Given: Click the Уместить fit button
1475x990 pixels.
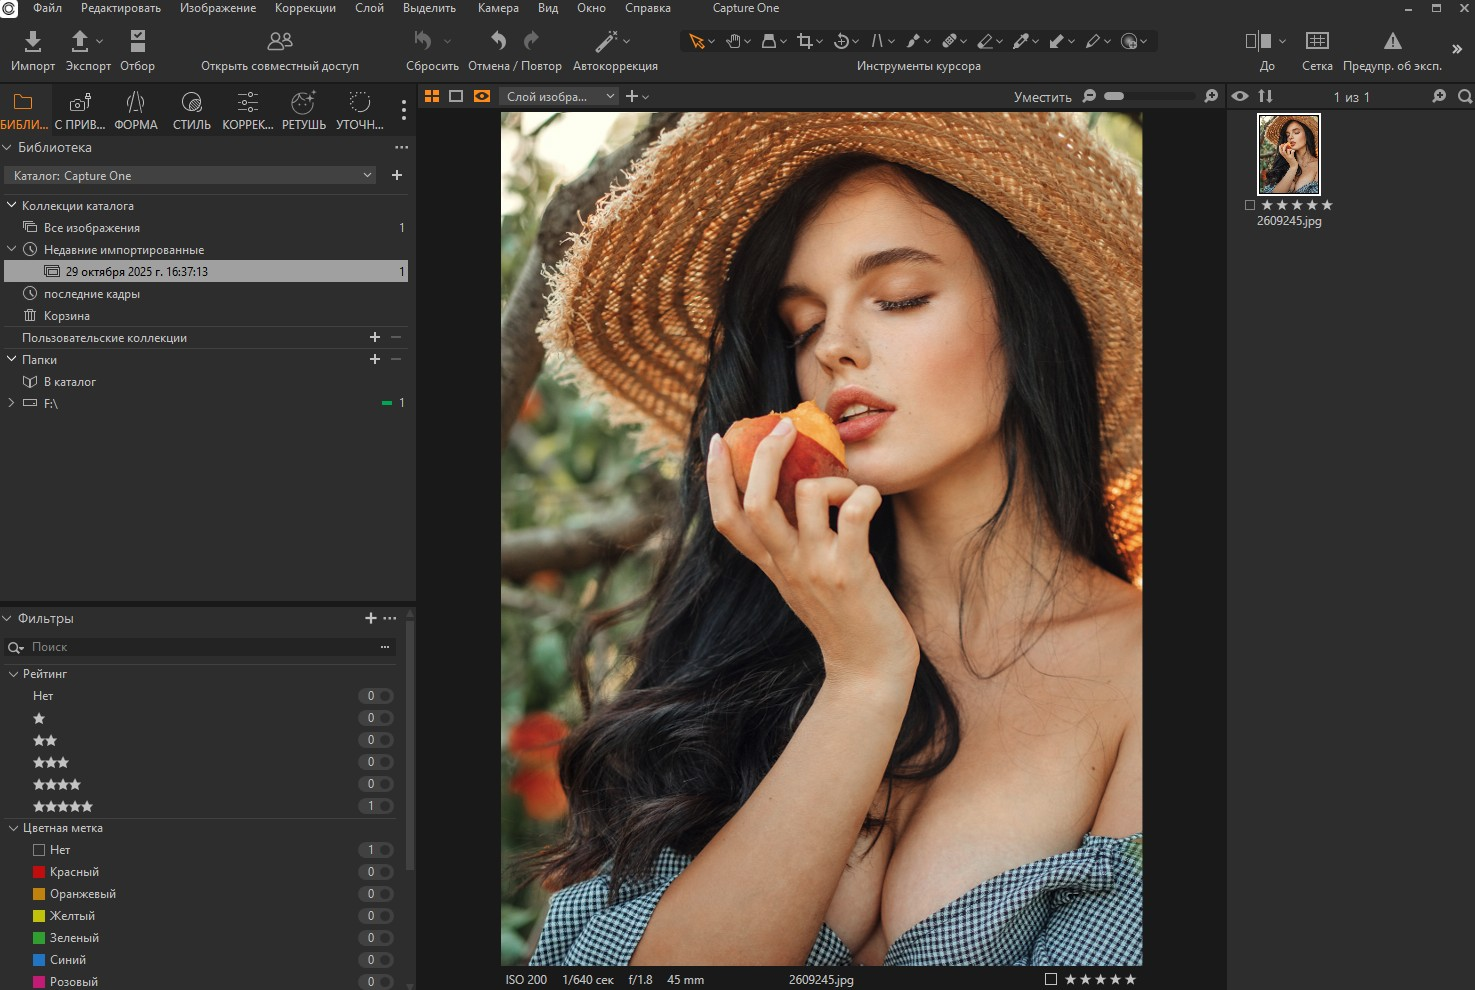Looking at the screenshot, I should pos(1042,97).
